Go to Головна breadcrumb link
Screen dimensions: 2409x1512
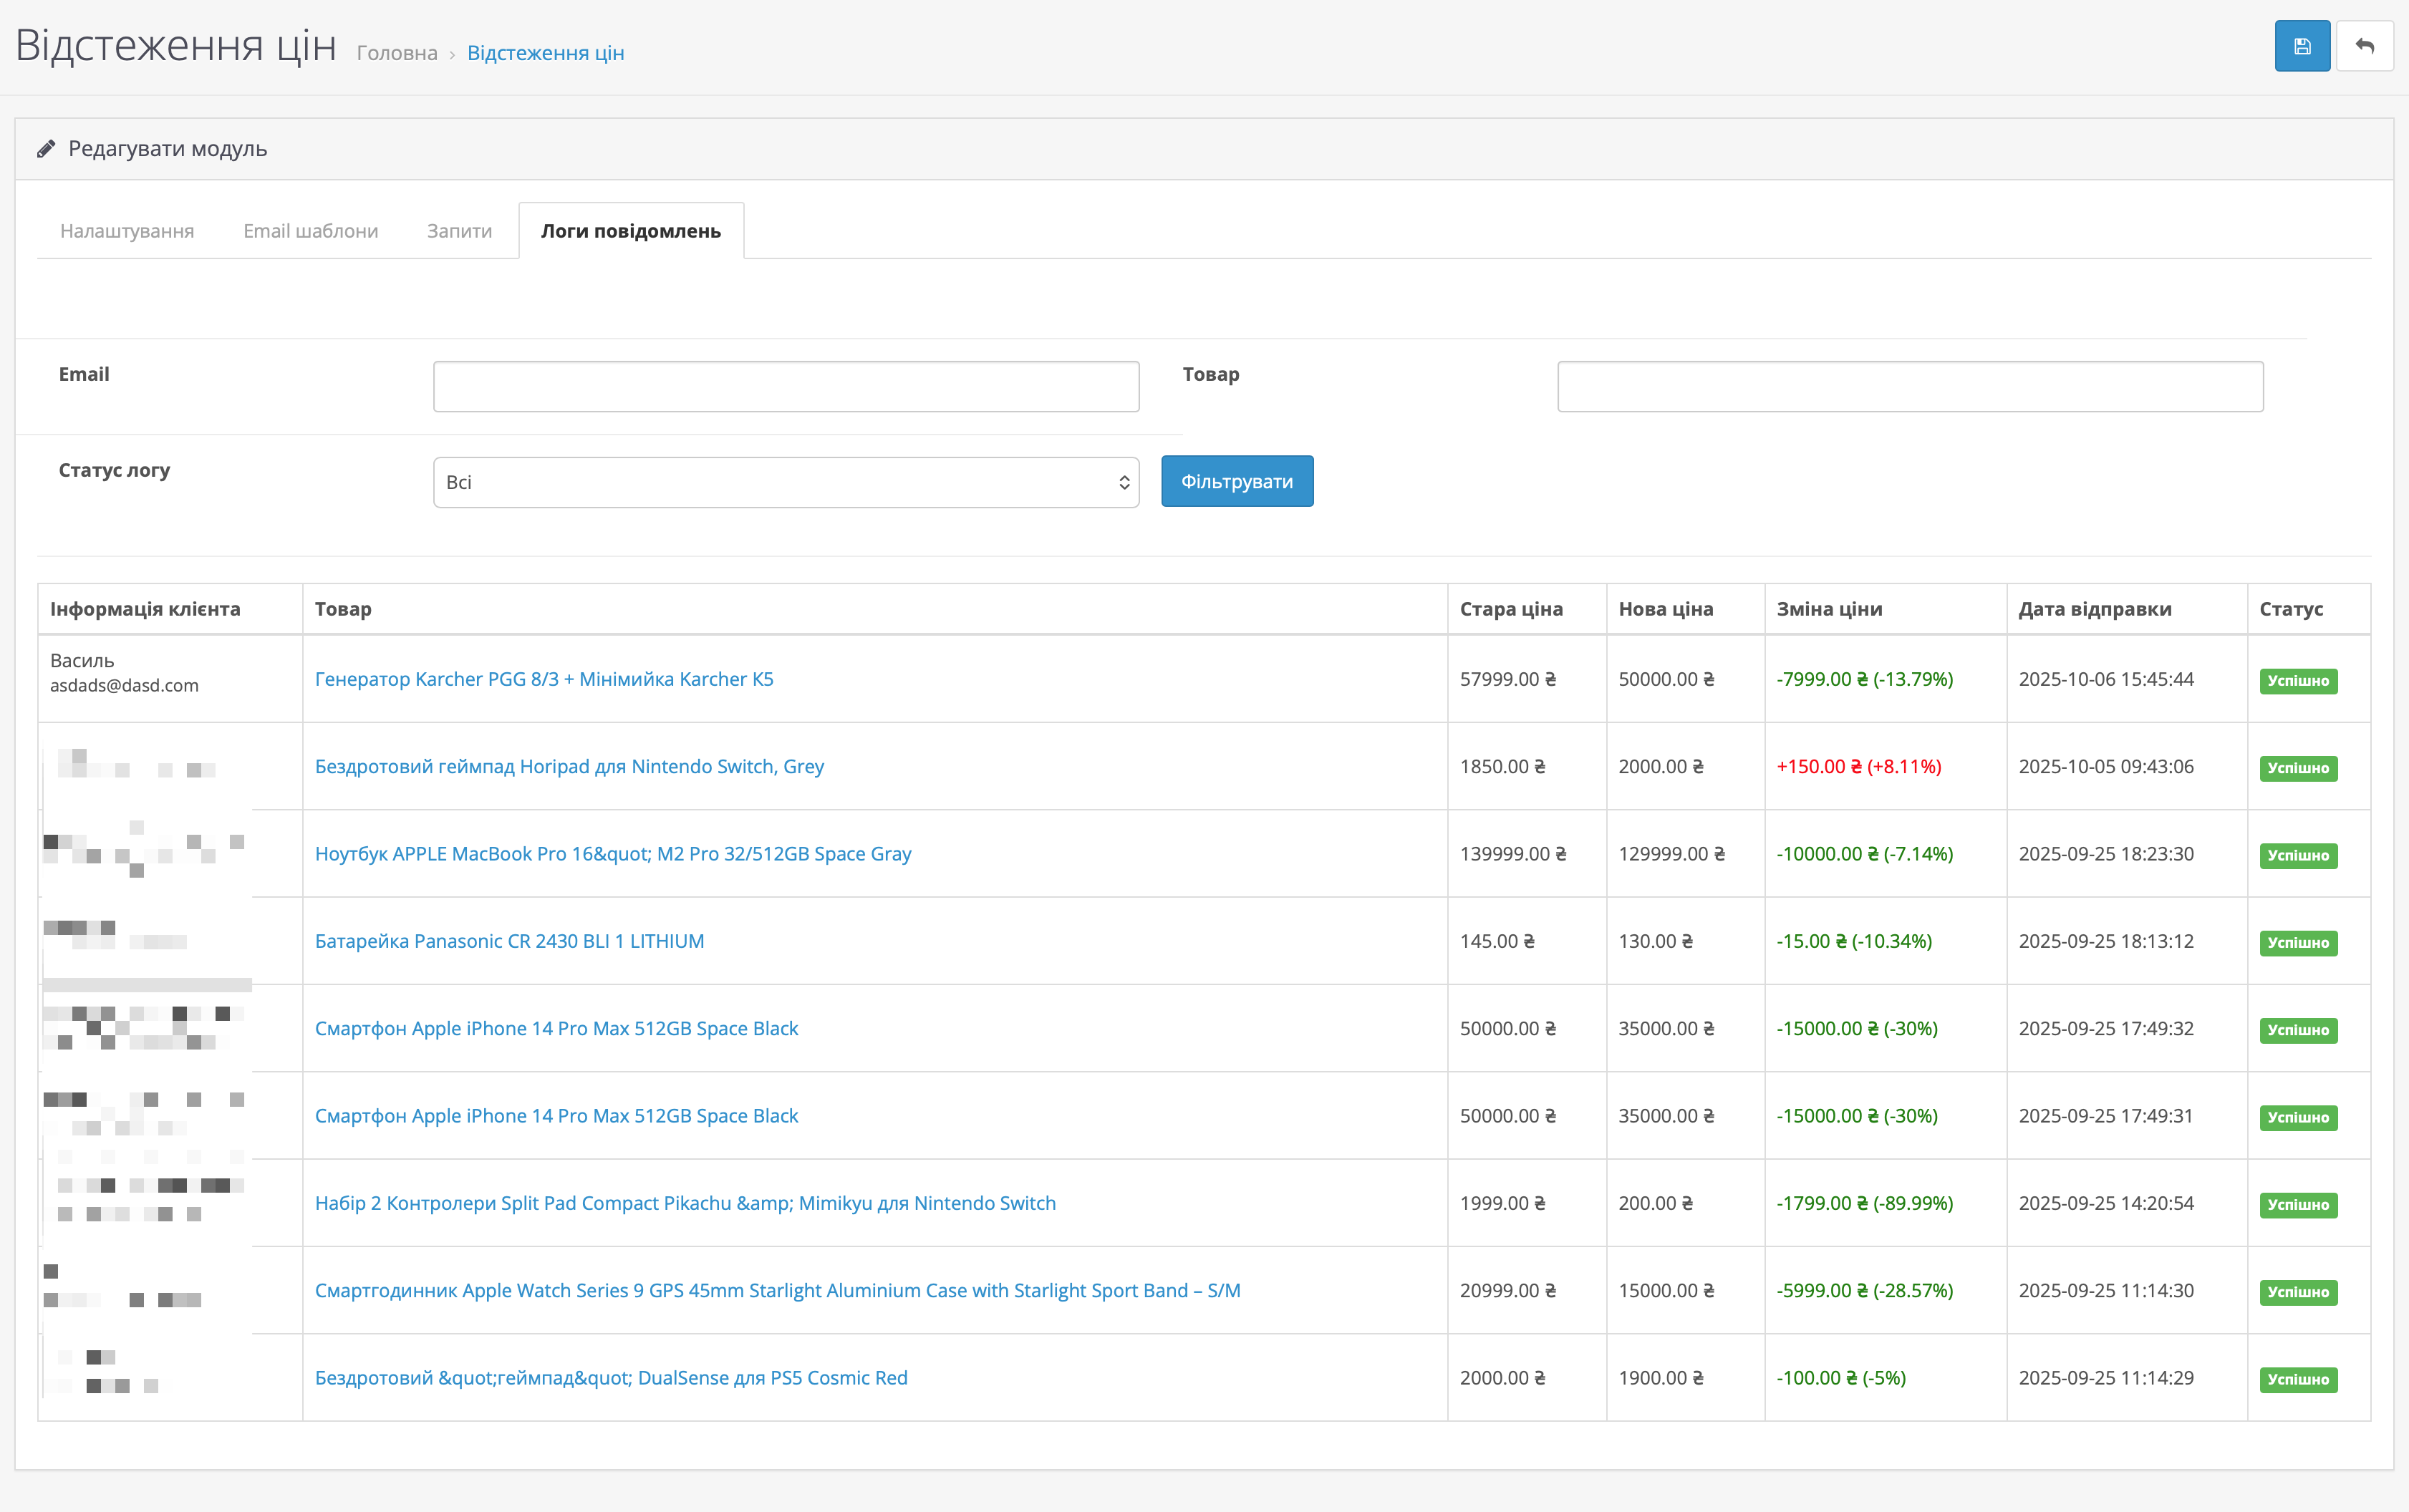coord(397,53)
